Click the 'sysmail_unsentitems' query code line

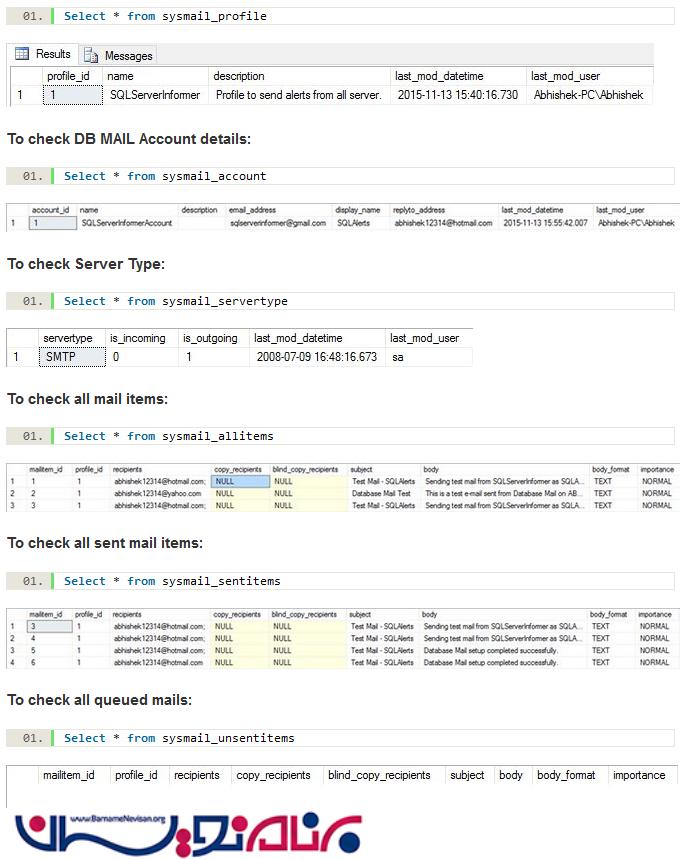(x=340, y=738)
